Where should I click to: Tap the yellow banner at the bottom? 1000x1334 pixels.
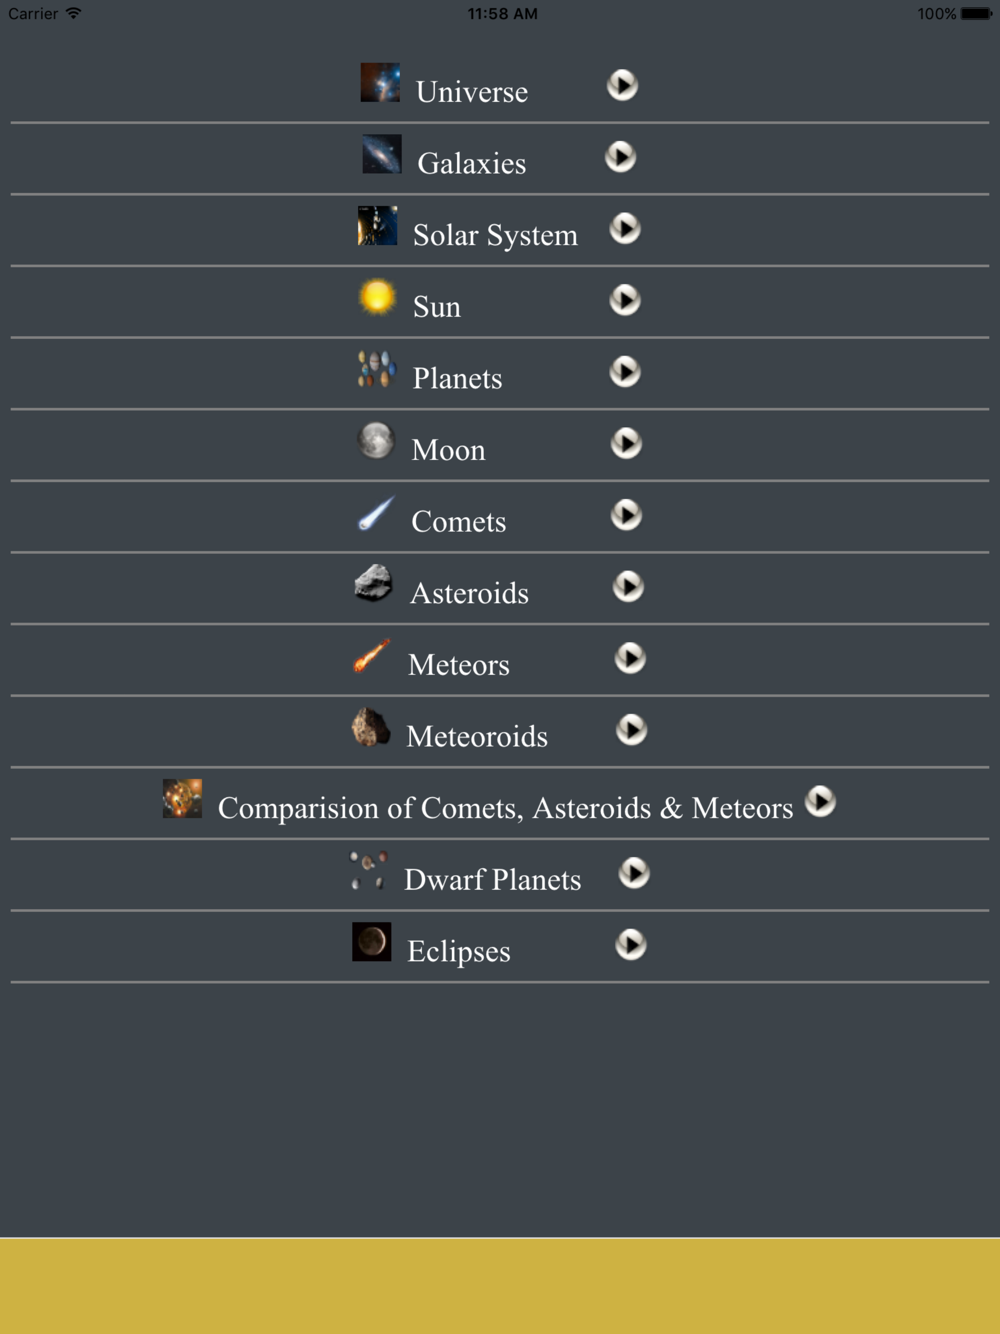point(500,1286)
